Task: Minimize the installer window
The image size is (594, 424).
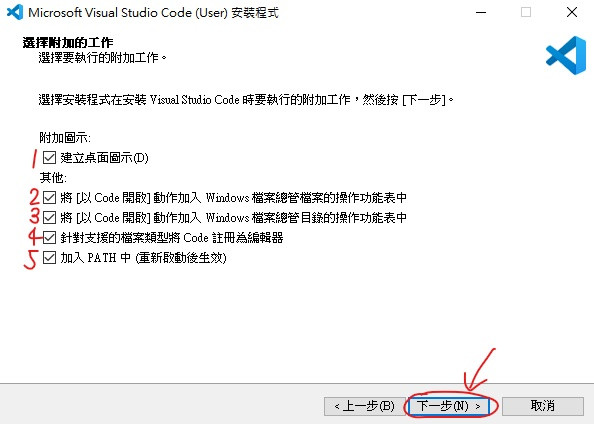Action: coord(481,13)
